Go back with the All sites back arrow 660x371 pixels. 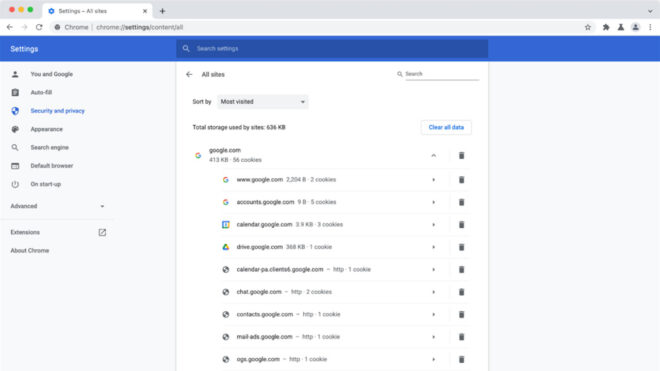tap(189, 75)
